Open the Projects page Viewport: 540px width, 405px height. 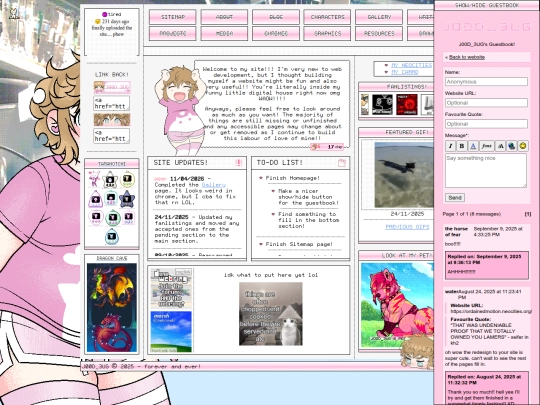pyautogui.click(x=173, y=33)
